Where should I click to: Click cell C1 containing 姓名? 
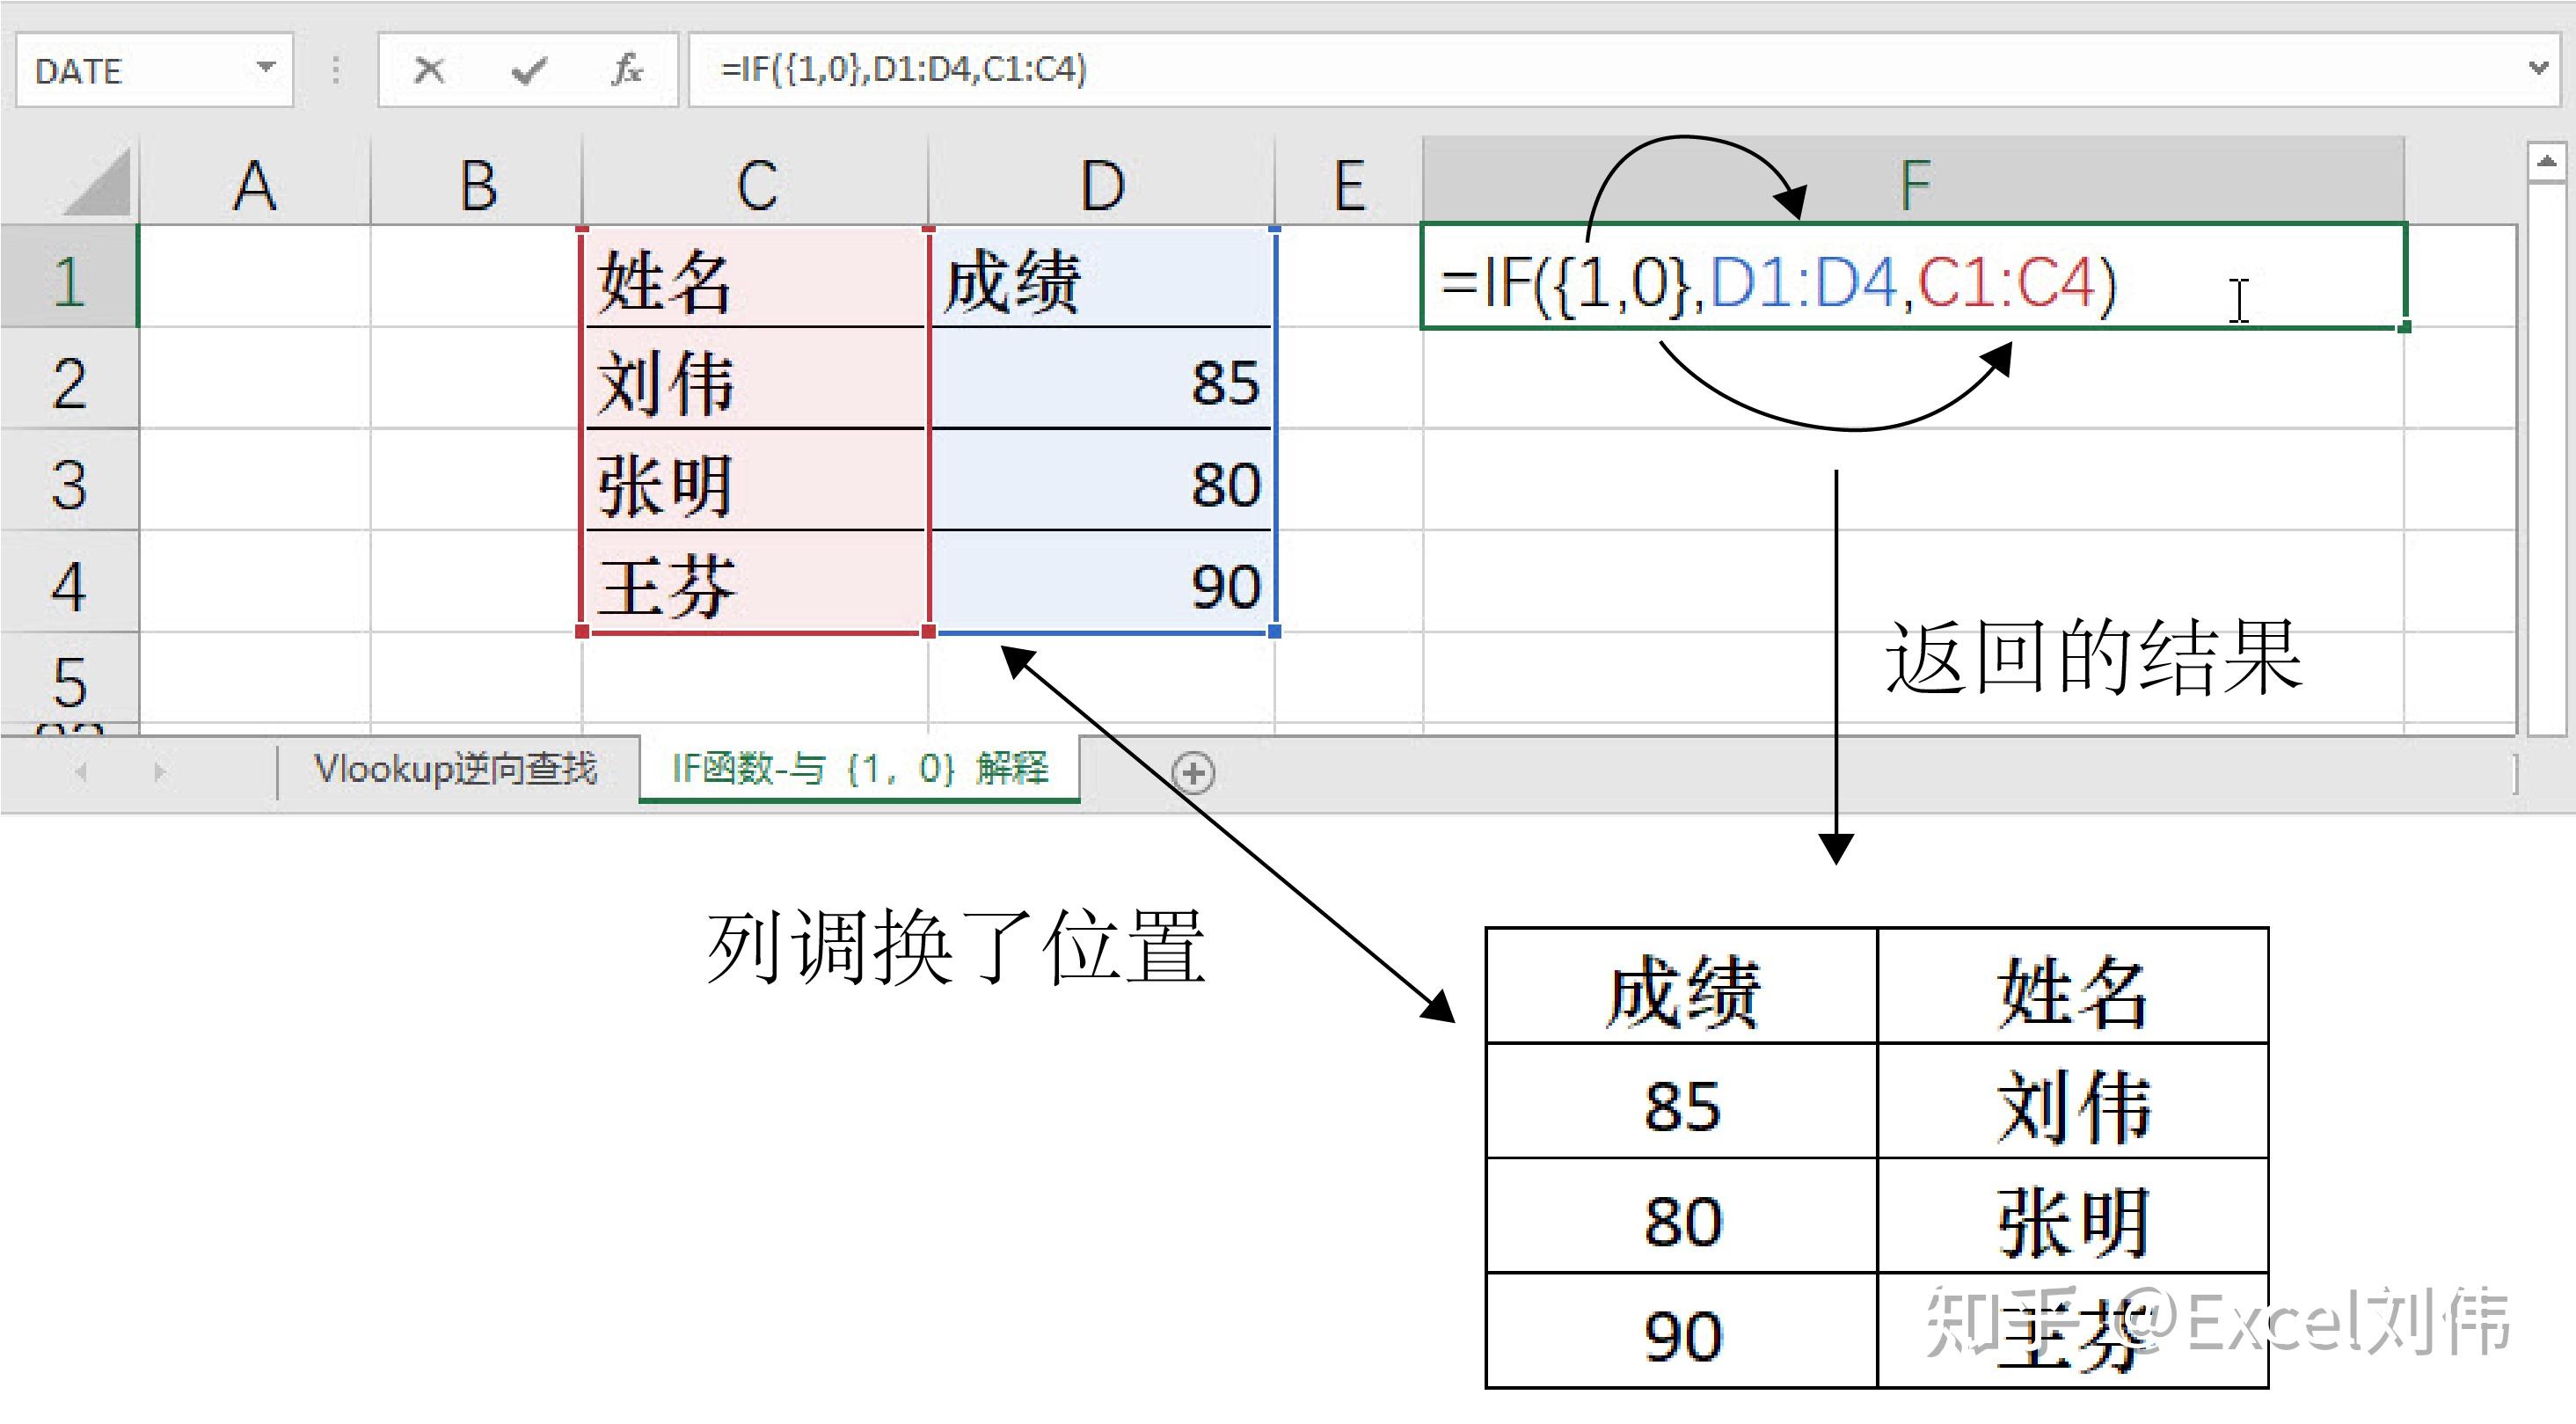point(756,278)
